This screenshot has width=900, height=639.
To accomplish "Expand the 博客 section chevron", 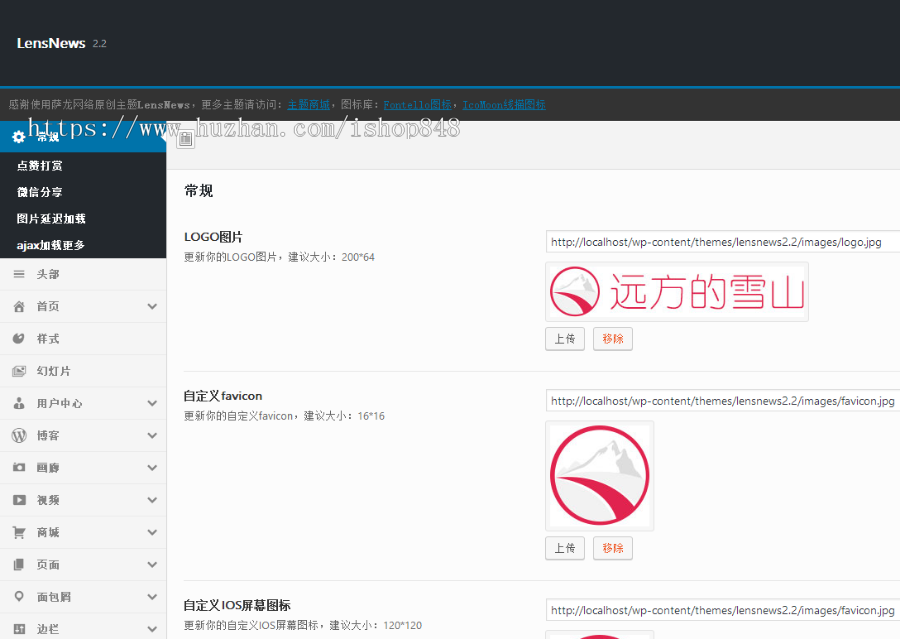I will pos(152,436).
